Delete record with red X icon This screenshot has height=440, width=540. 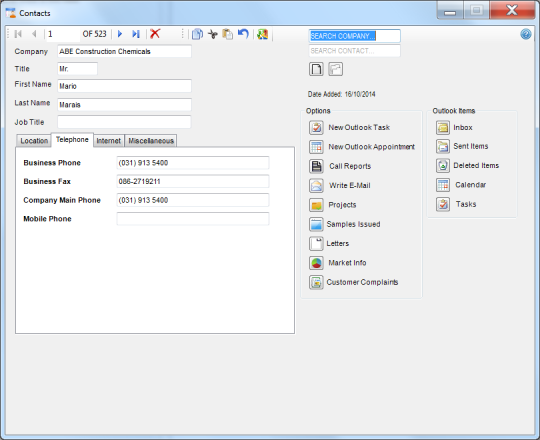coord(155,34)
